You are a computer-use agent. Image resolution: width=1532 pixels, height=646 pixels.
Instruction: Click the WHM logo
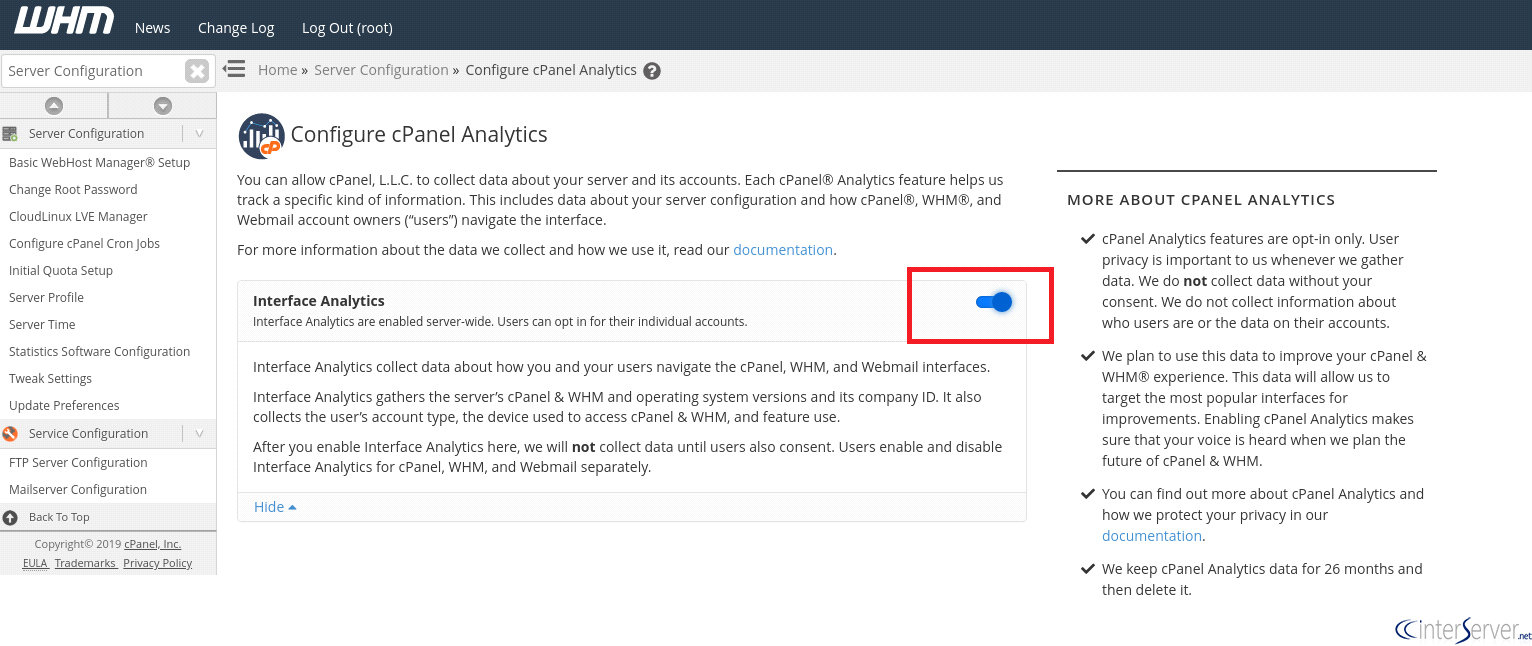tap(64, 21)
